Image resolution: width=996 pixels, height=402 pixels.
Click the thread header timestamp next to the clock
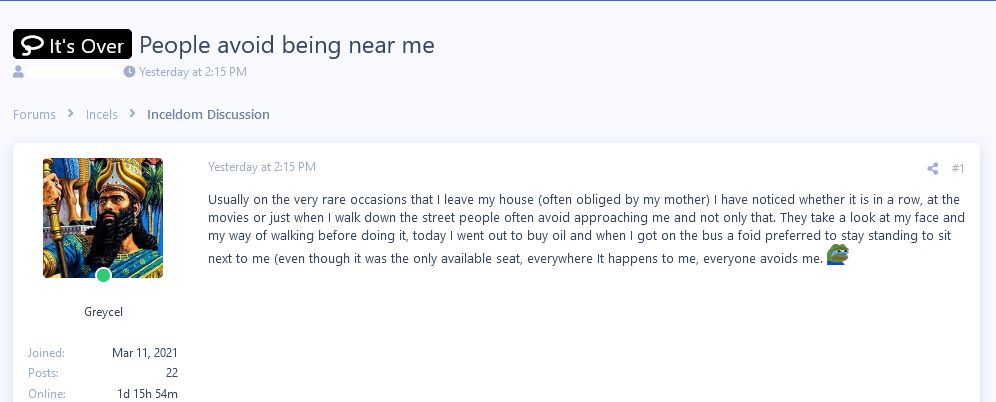pyautogui.click(x=193, y=72)
